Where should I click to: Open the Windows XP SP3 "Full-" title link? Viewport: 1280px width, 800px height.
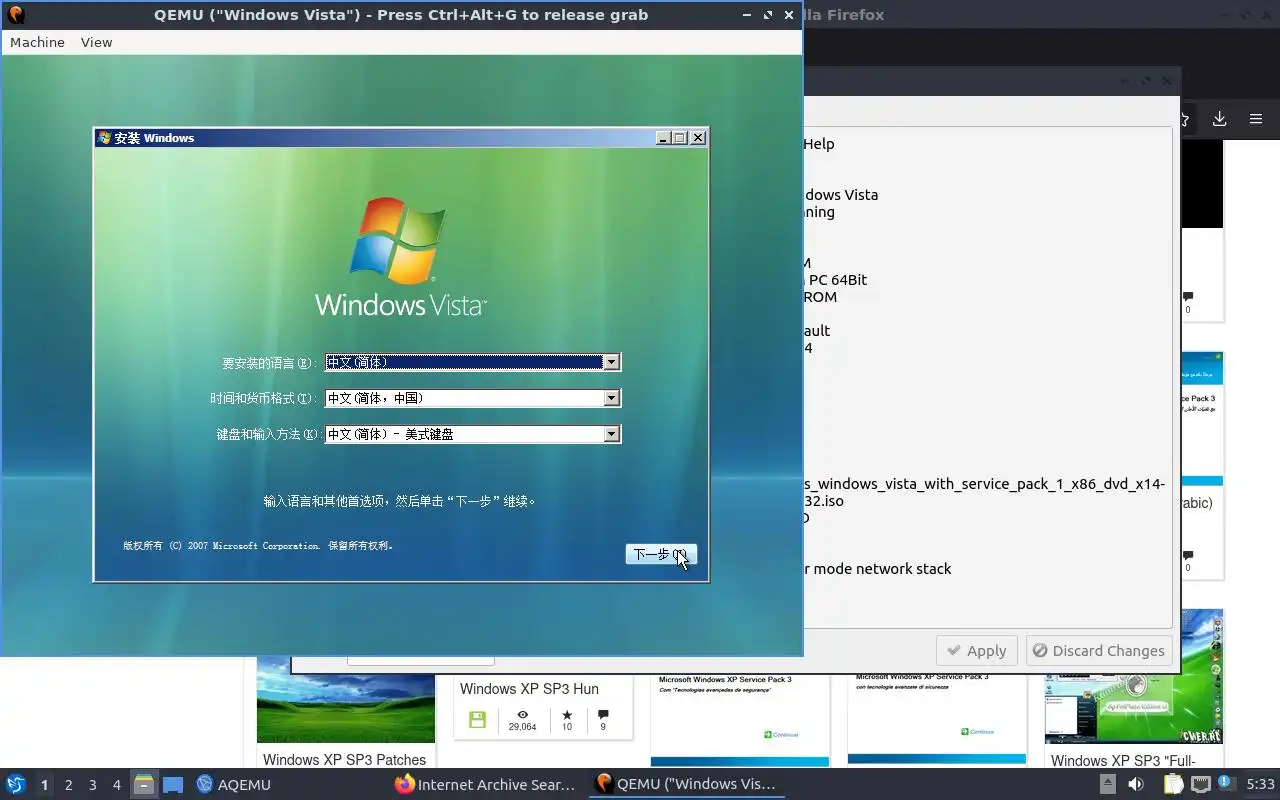point(1123,760)
